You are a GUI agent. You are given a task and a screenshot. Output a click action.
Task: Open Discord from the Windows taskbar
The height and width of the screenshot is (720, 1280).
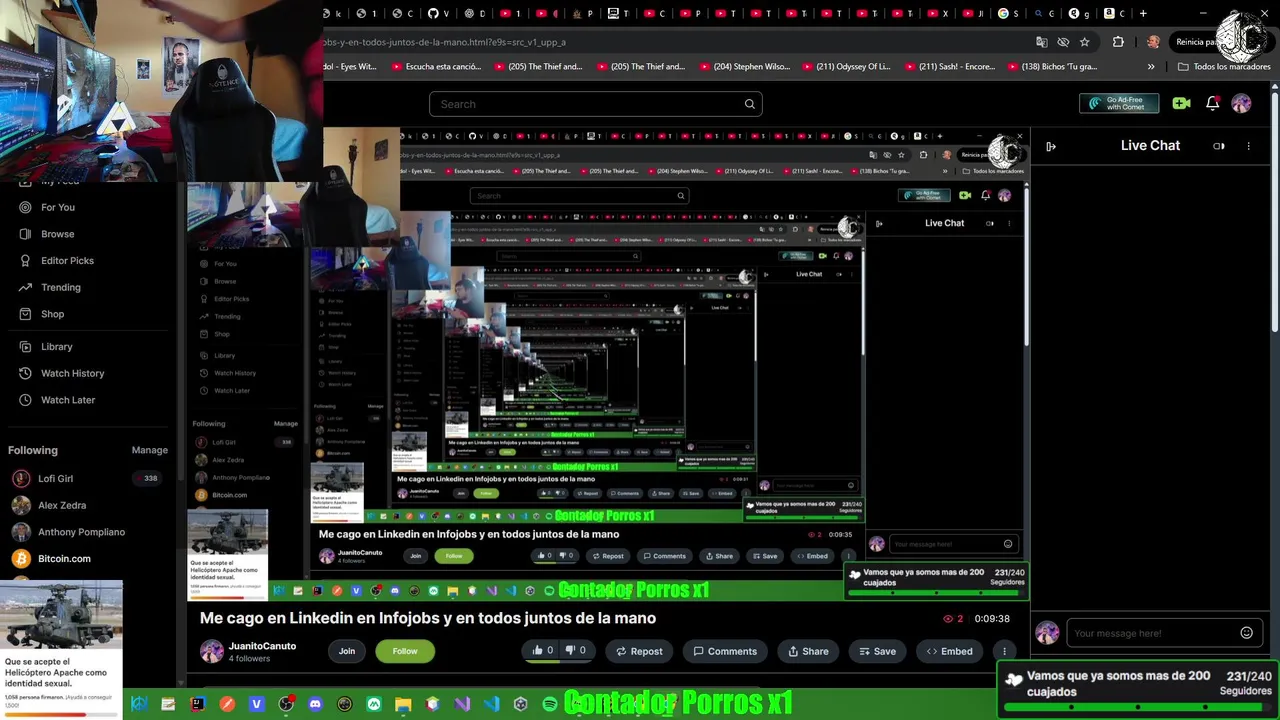[315, 704]
